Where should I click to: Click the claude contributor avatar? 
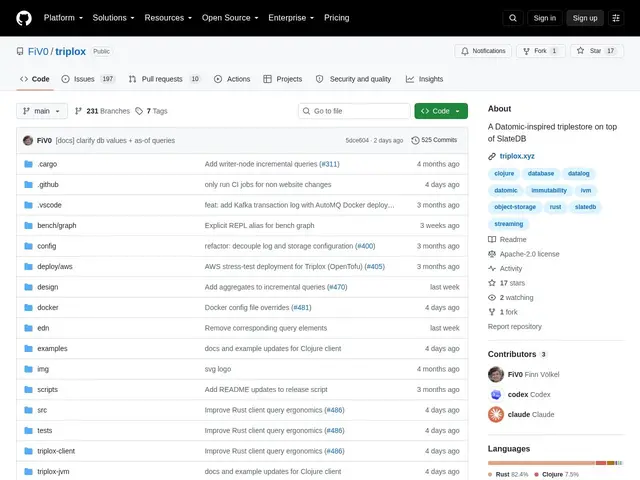click(496, 414)
